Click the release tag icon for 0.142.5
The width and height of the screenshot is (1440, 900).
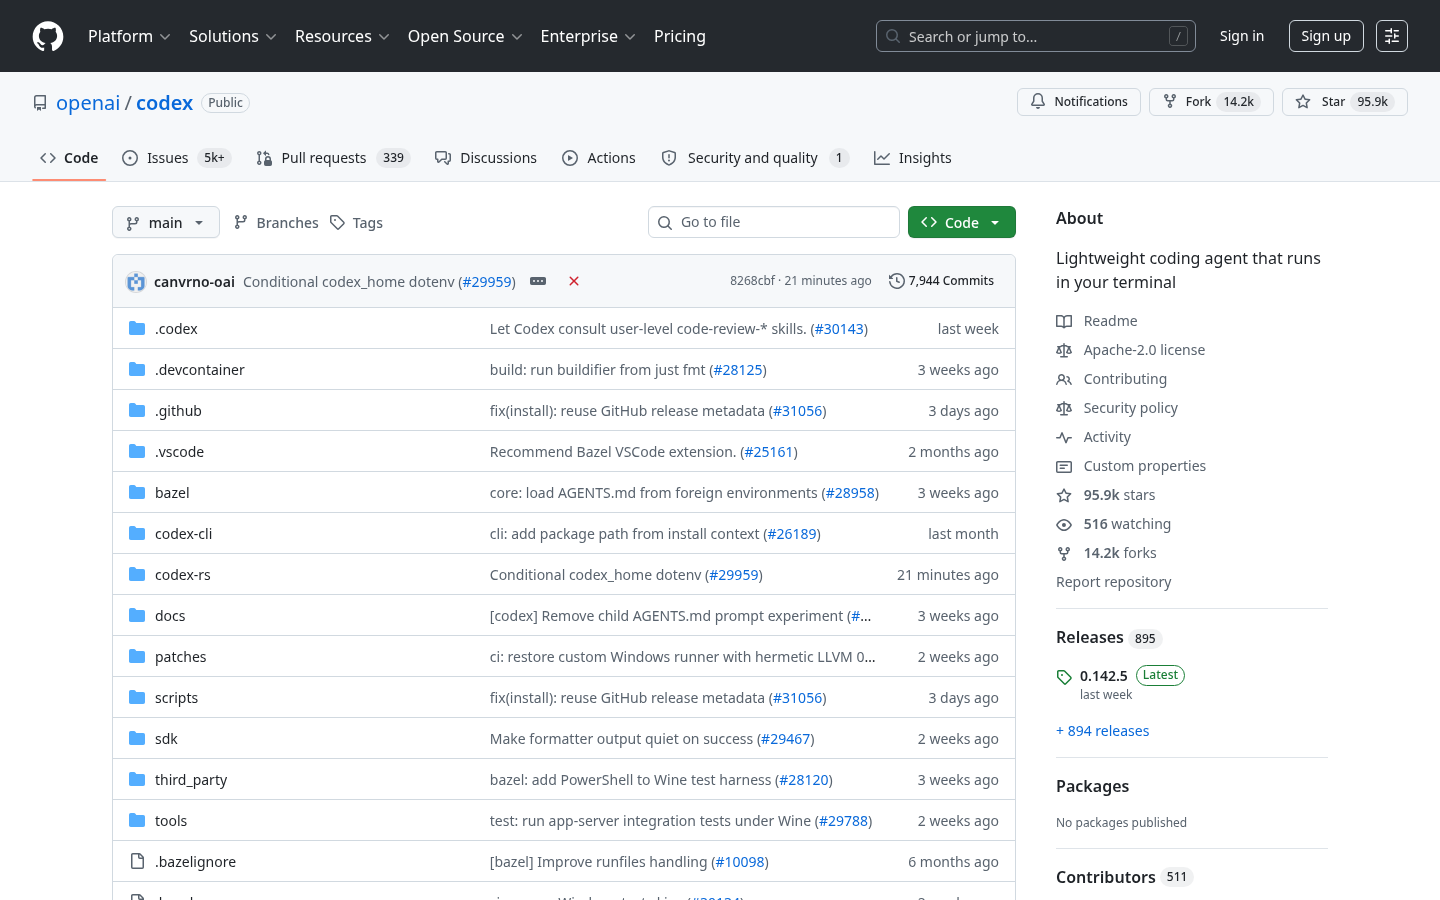1064,677
